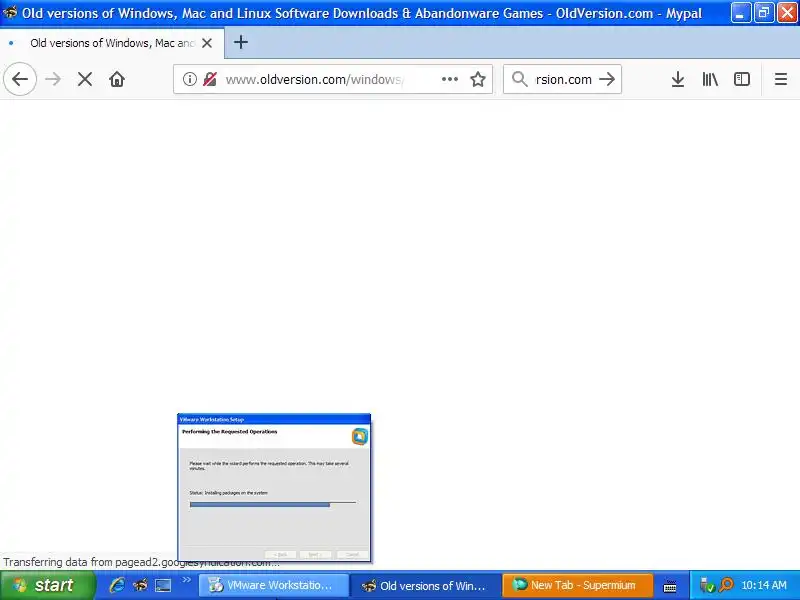Open the browser home page
This screenshot has height=600, width=800.
[x=117, y=79]
